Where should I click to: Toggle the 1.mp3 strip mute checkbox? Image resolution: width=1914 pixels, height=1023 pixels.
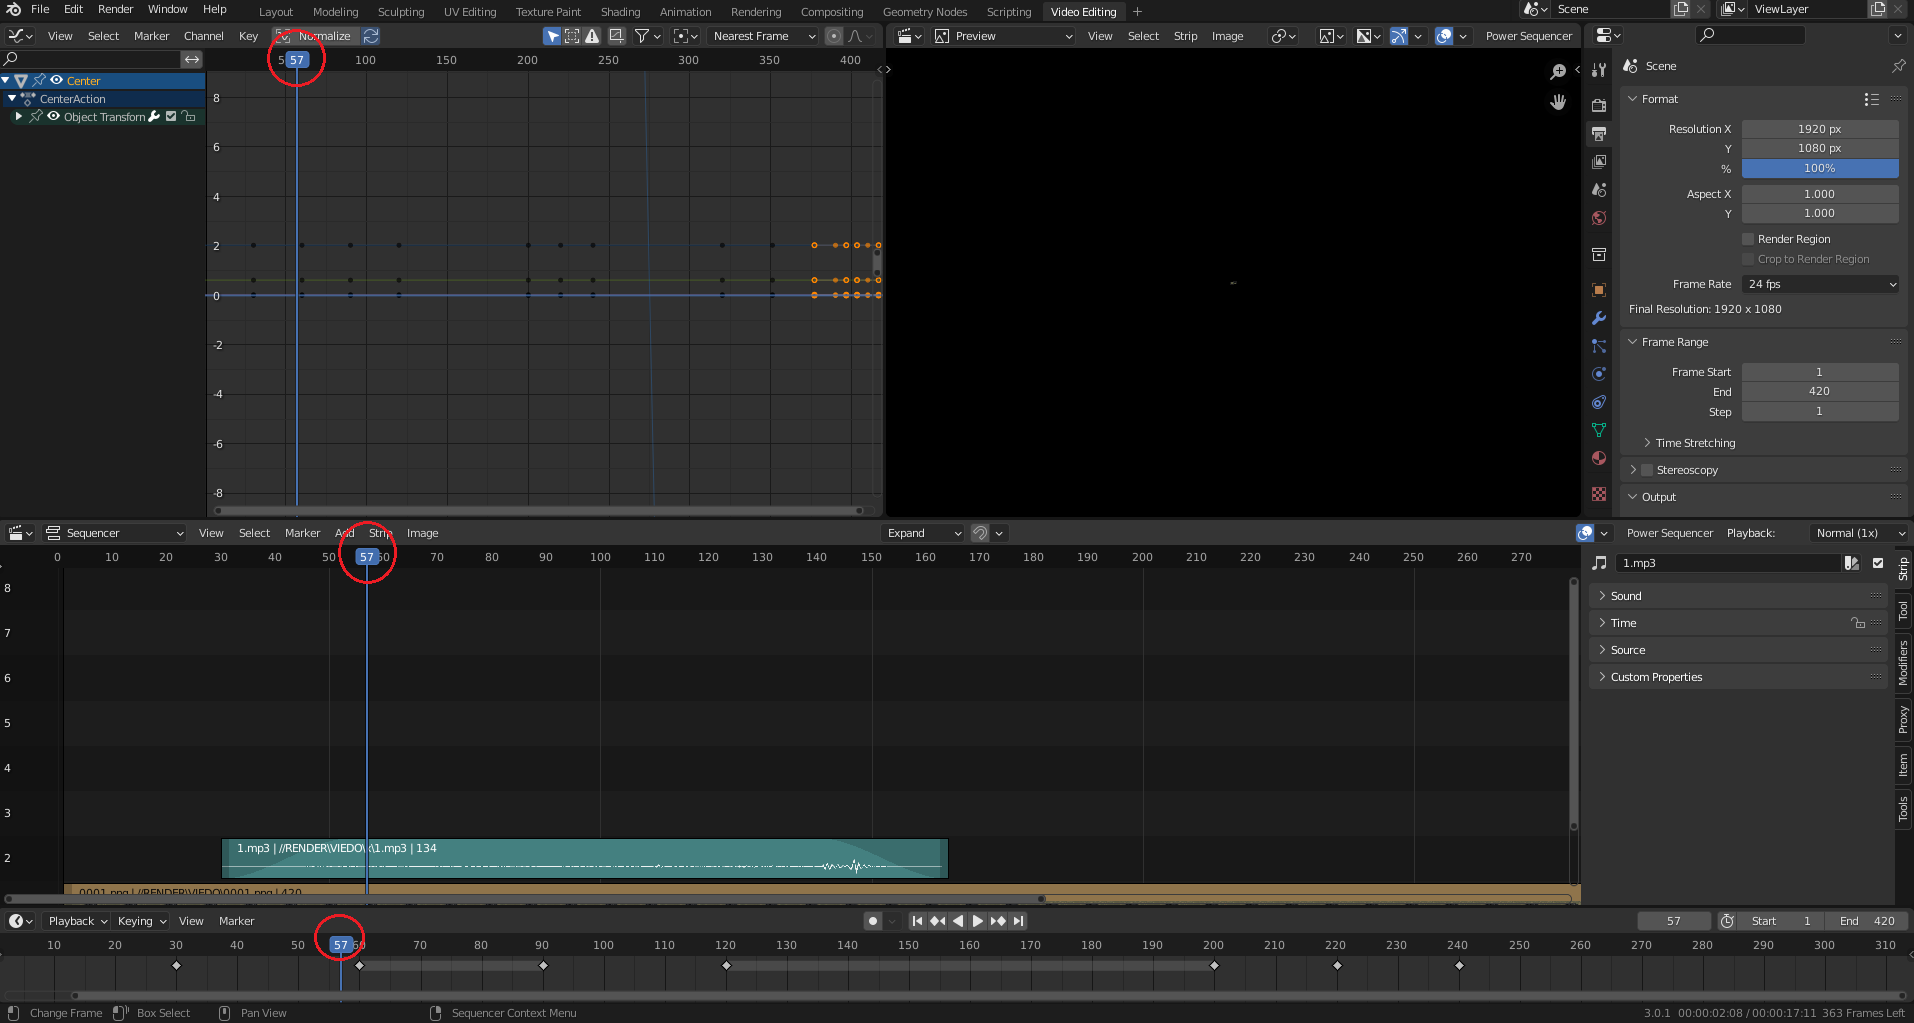point(1878,563)
